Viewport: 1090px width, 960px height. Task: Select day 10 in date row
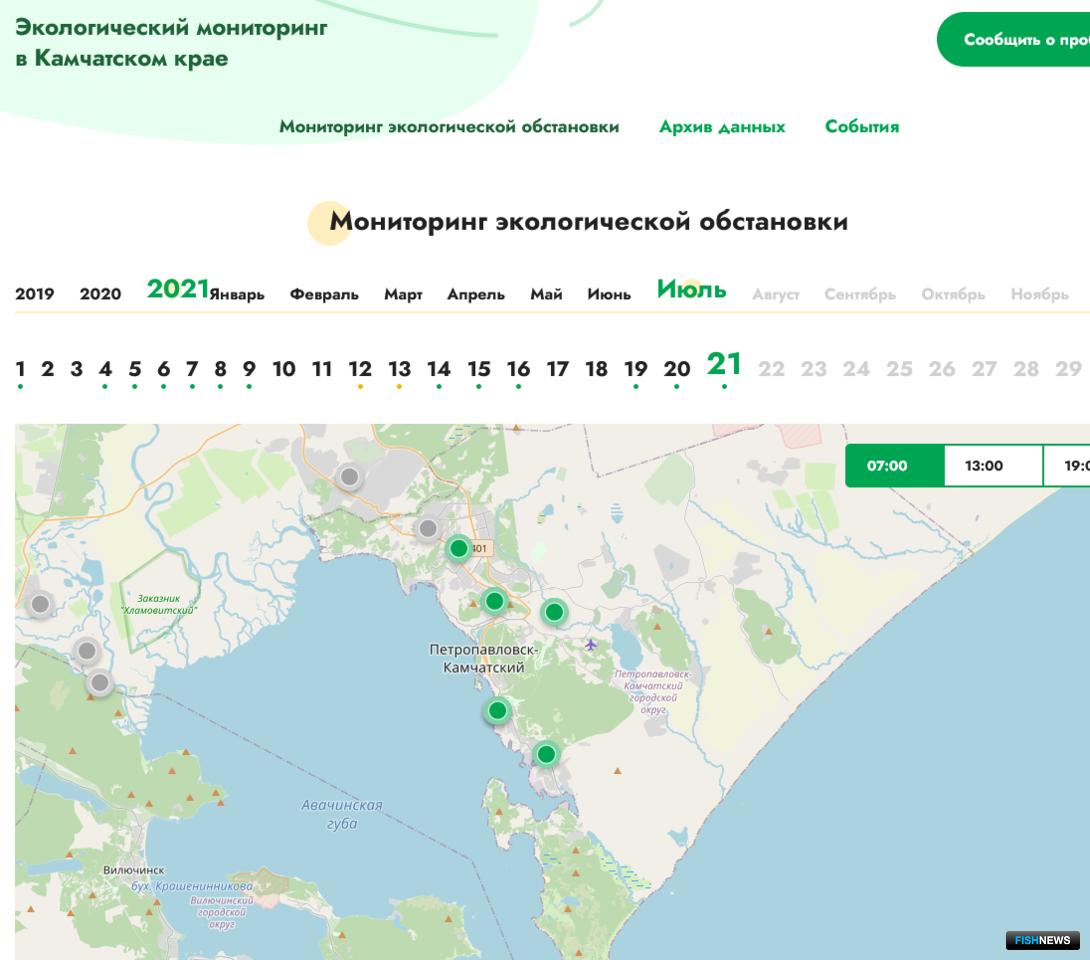tap(284, 369)
